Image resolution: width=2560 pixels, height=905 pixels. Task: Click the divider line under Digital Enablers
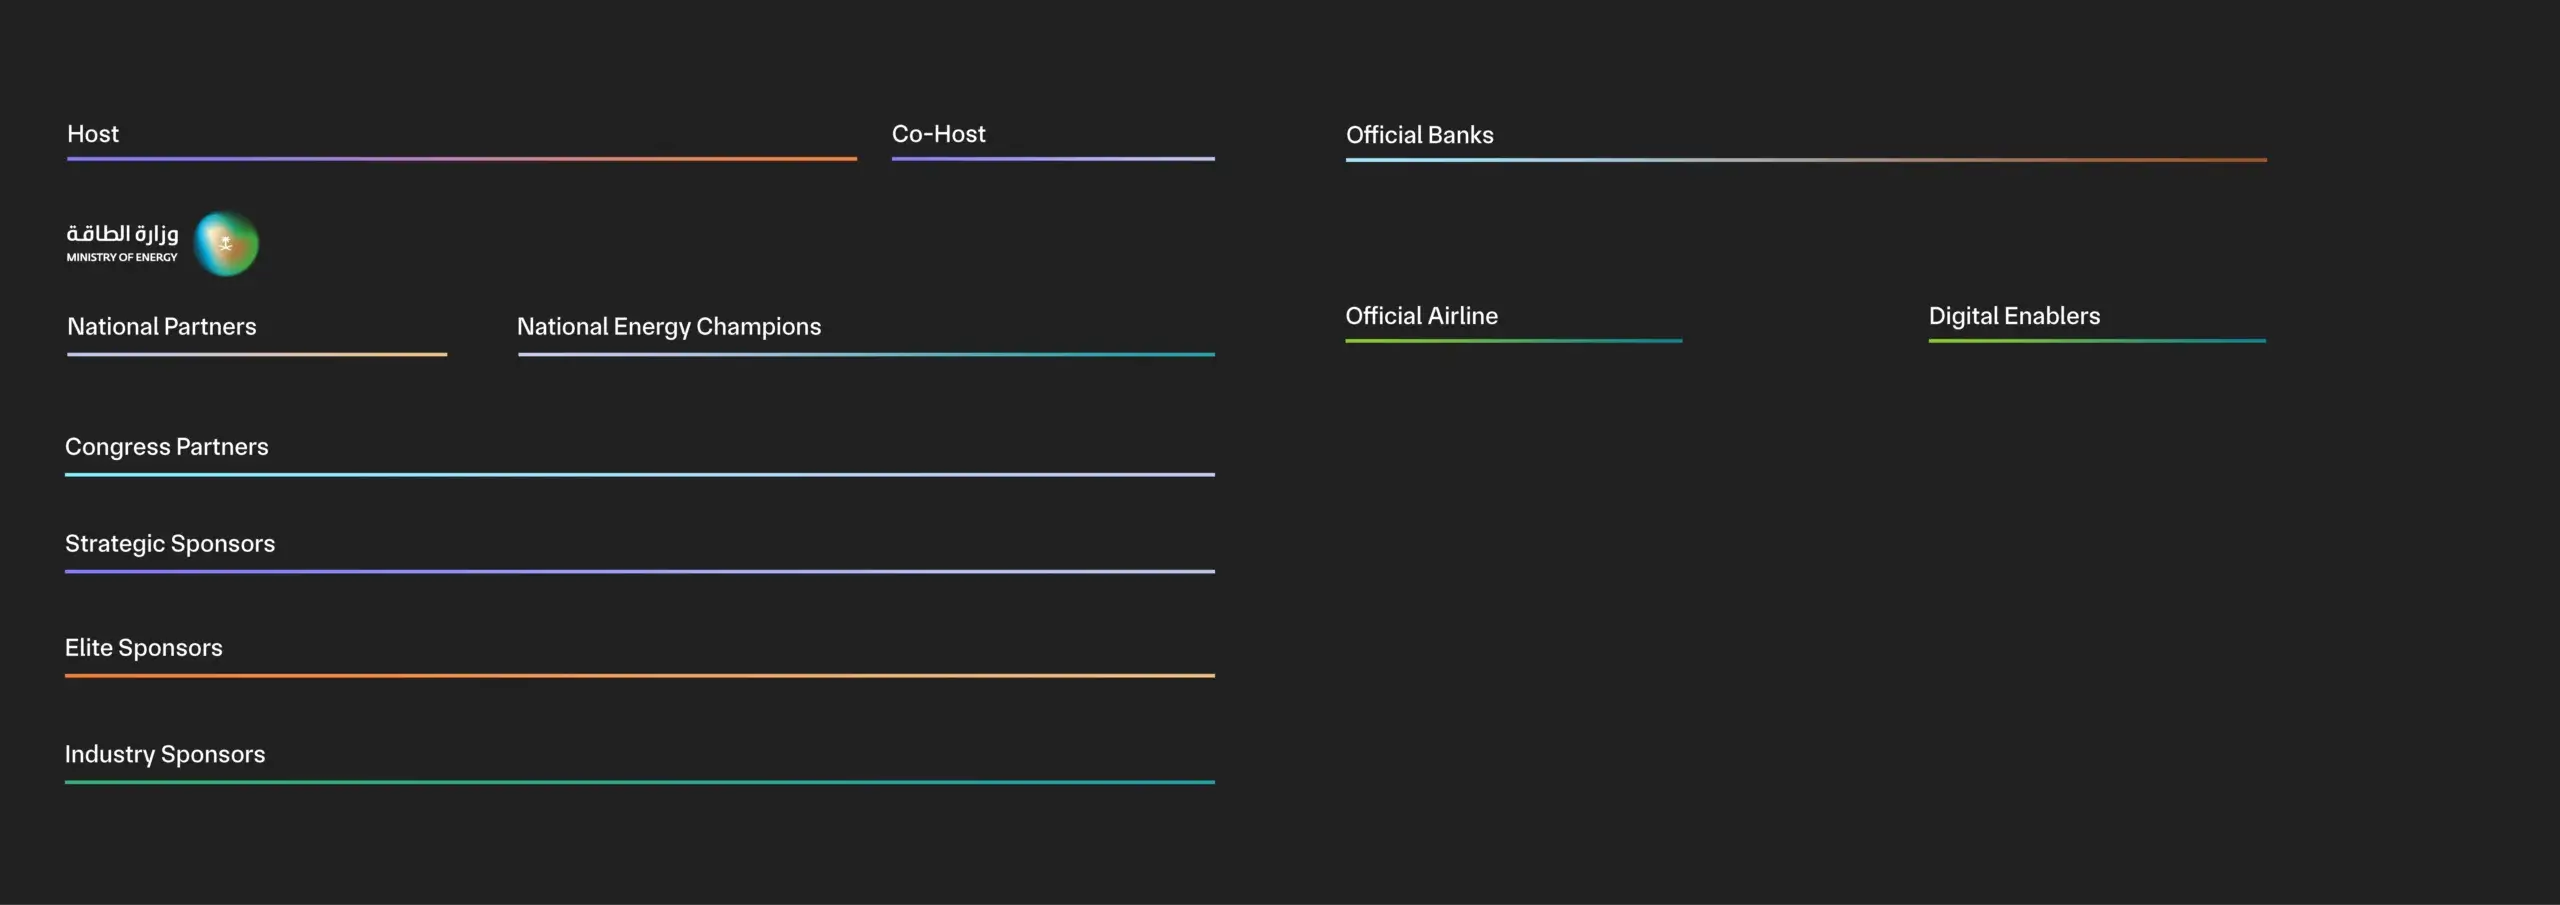[2097, 341]
